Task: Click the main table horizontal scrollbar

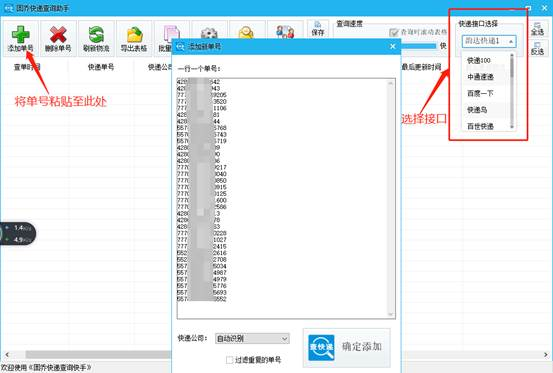Action: tap(98, 354)
